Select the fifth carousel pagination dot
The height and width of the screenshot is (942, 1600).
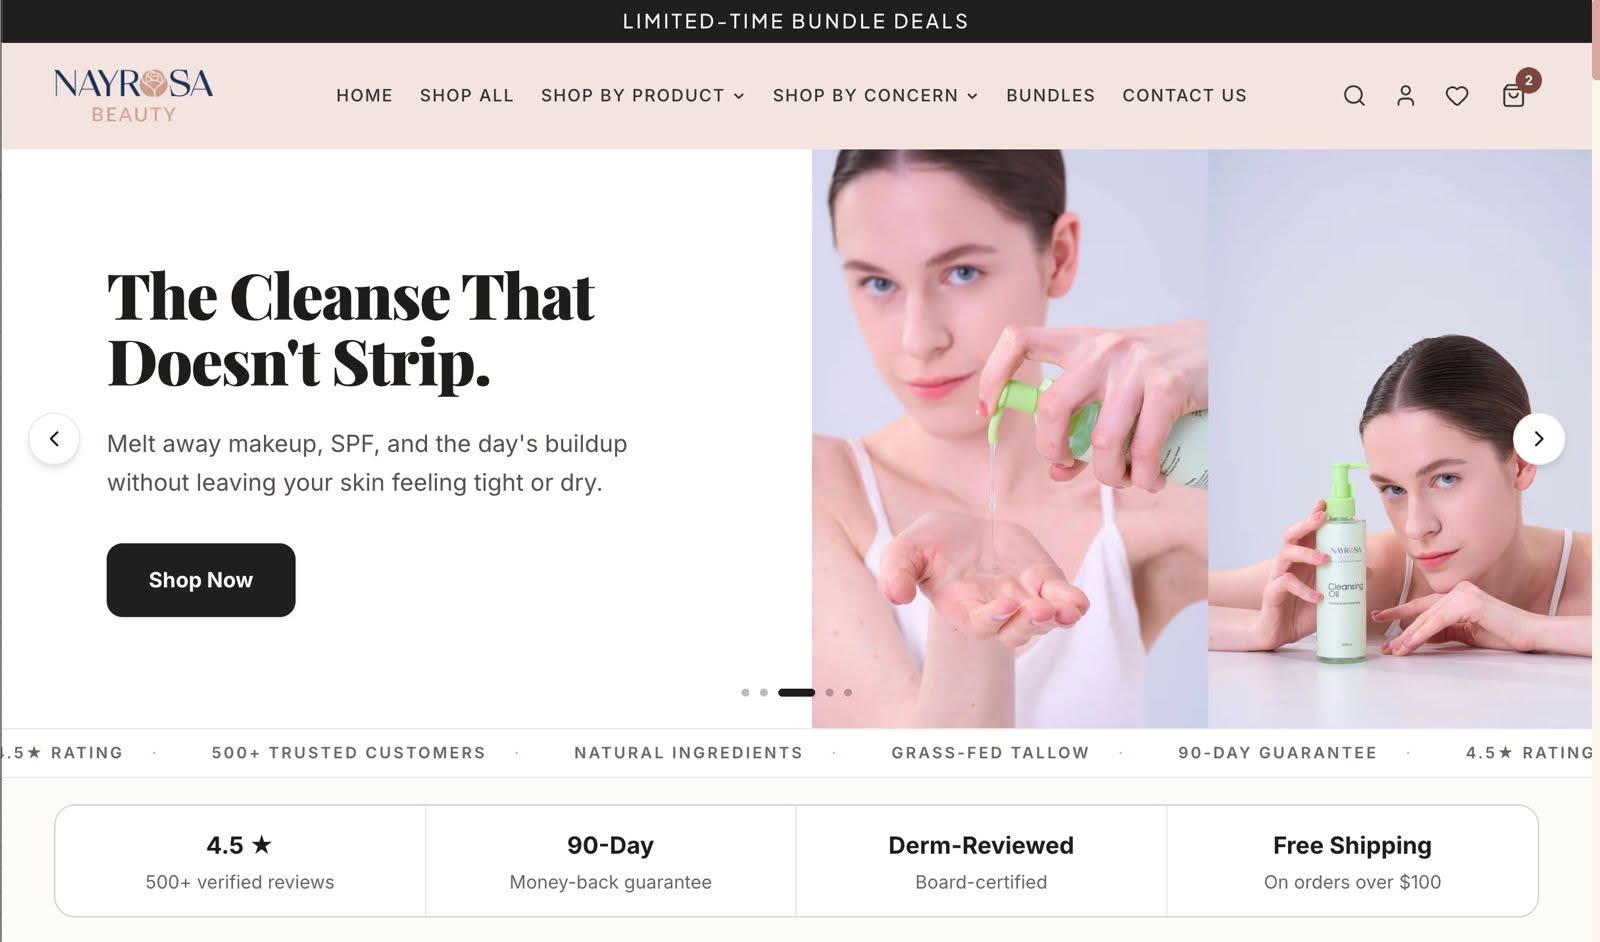pyautogui.click(x=848, y=692)
